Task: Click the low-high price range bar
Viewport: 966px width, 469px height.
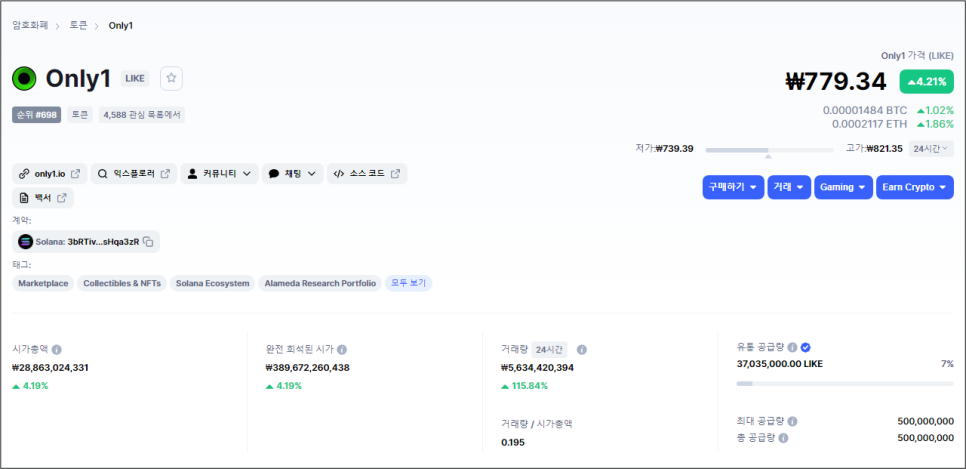Action: pyautogui.click(x=769, y=150)
